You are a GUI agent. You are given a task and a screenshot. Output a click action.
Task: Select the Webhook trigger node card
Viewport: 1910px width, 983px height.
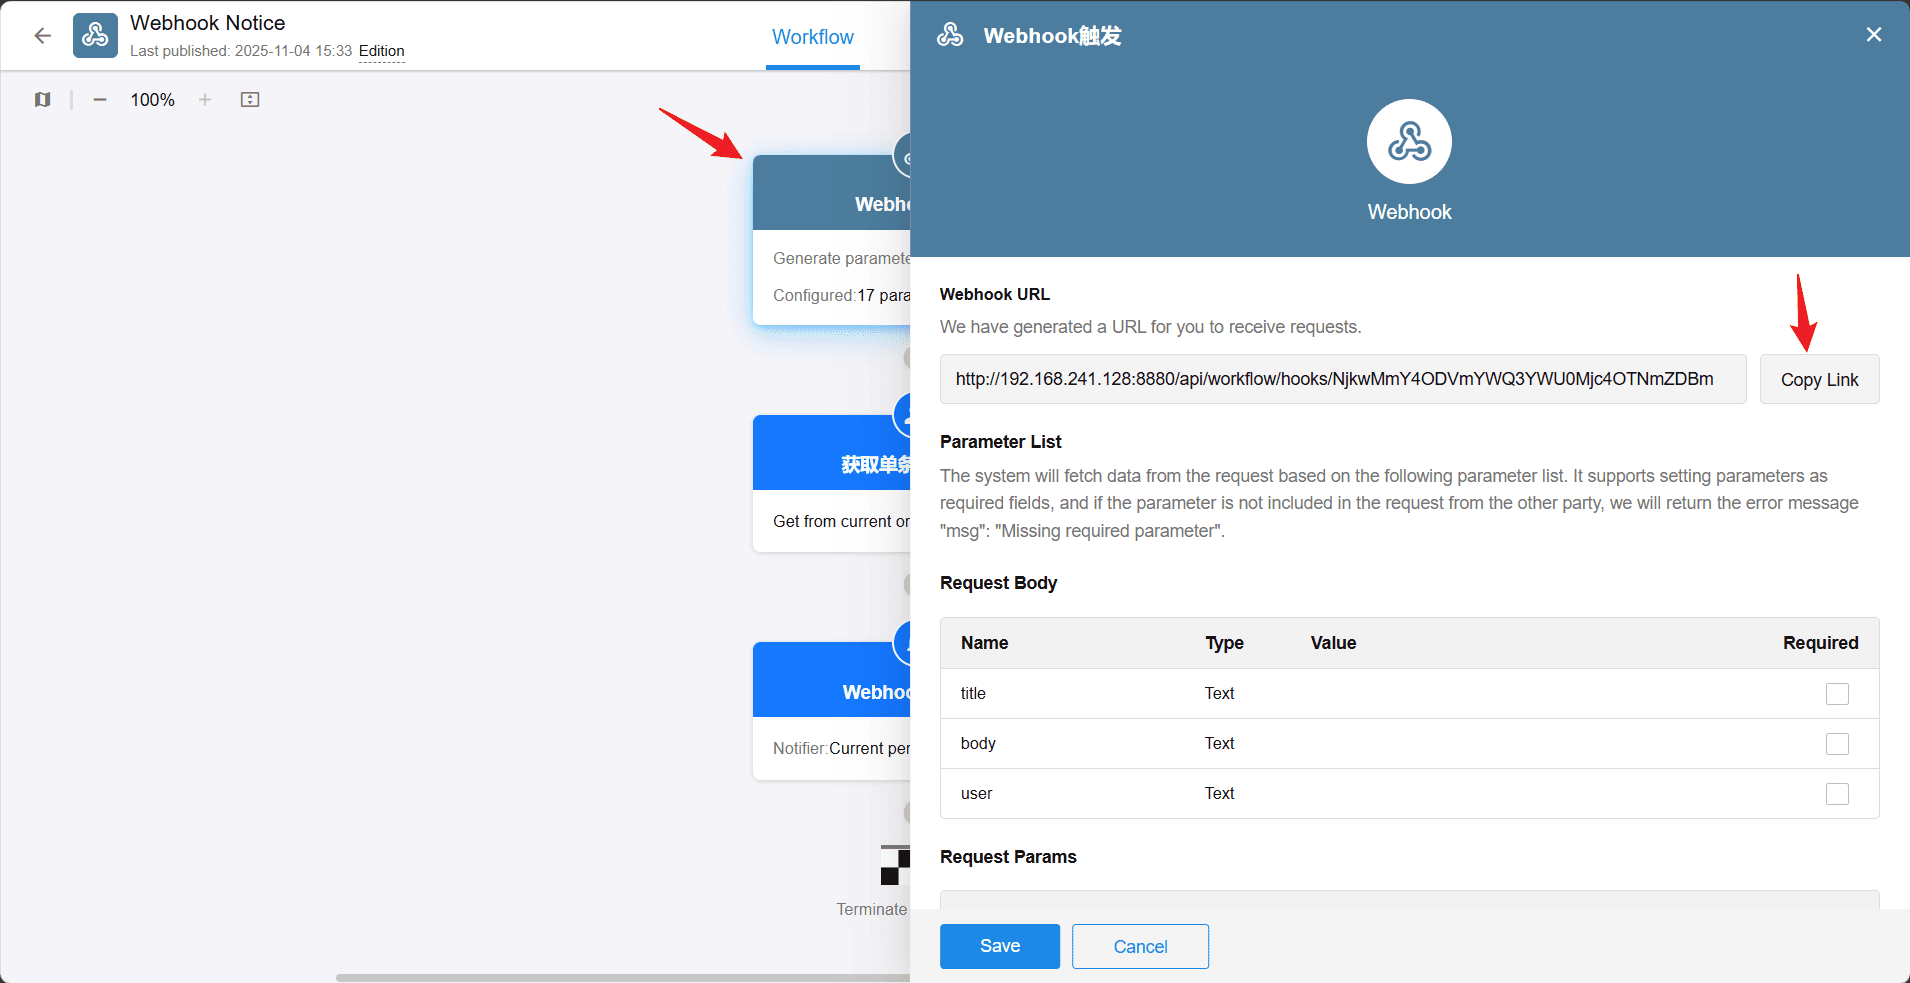click(x=830, y=260)
